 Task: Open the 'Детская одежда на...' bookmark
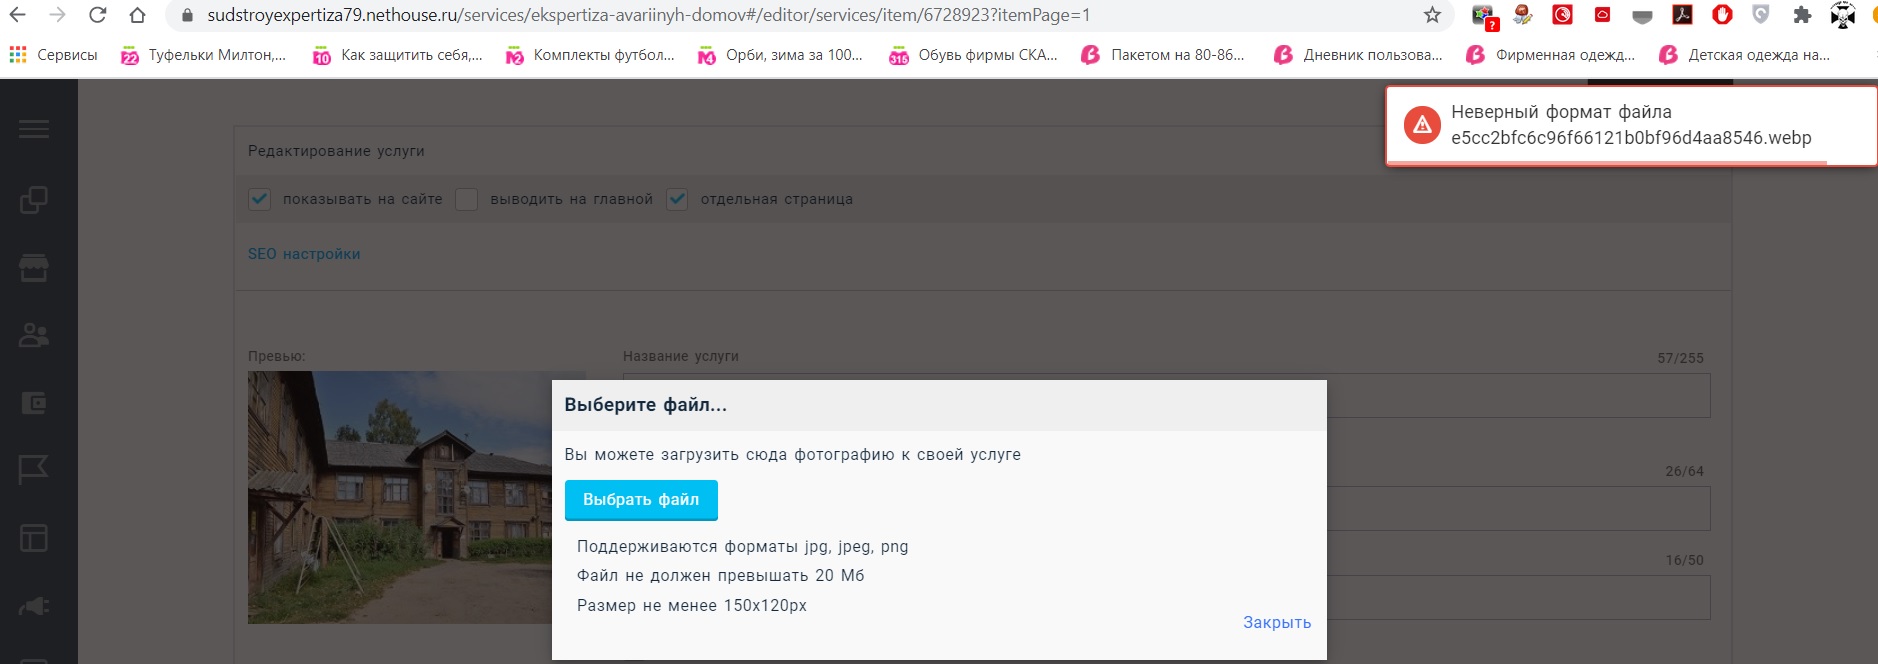1744,55
